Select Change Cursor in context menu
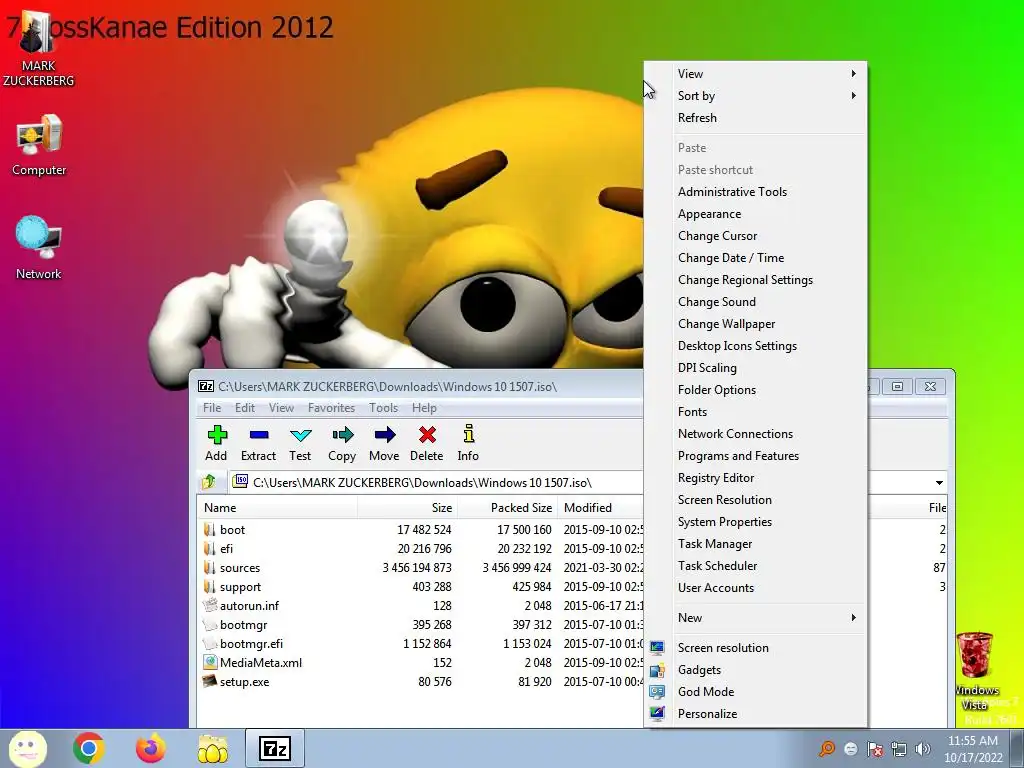This screenshot has width=1024, height=768. point(756,236)
